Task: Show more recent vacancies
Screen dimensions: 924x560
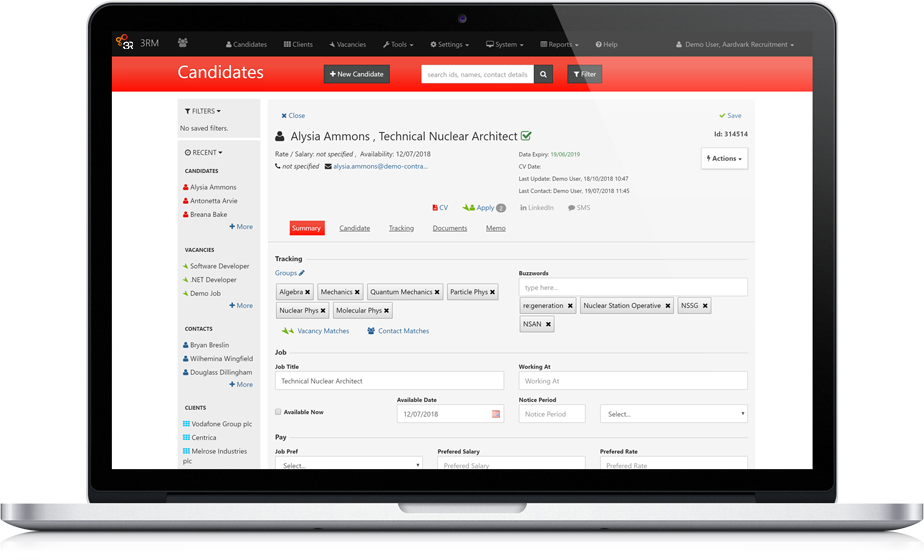Action: pyautogui.click(x=241, y=305)
